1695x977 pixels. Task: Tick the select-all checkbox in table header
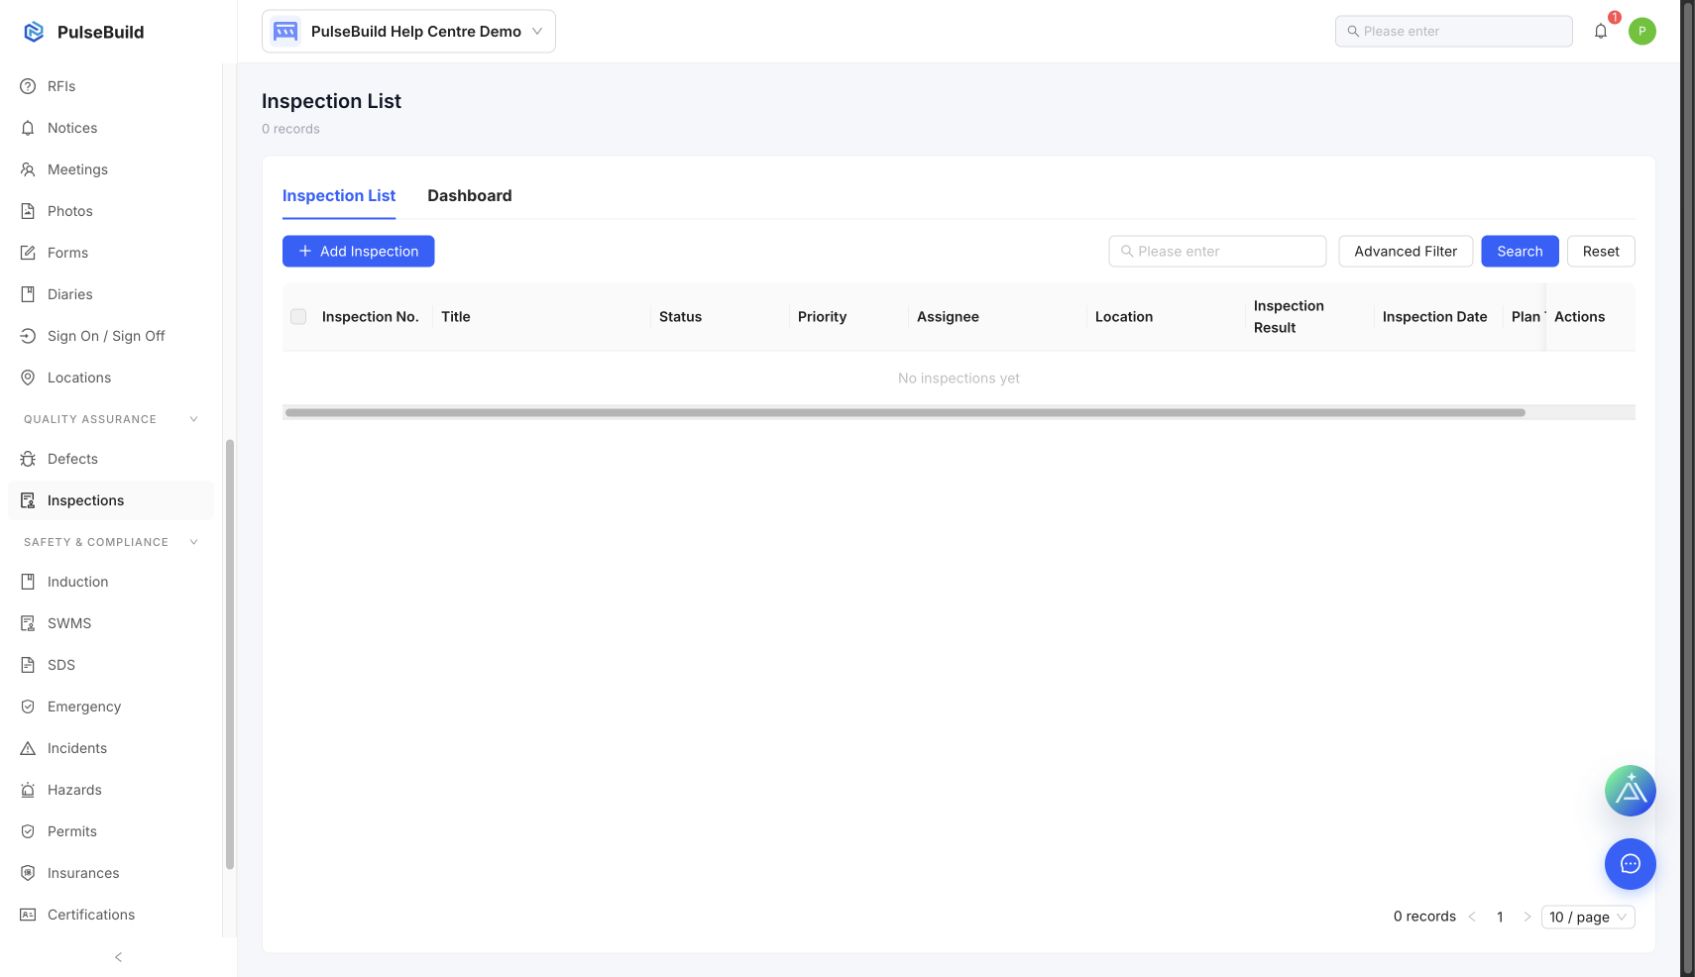[298, 317]
